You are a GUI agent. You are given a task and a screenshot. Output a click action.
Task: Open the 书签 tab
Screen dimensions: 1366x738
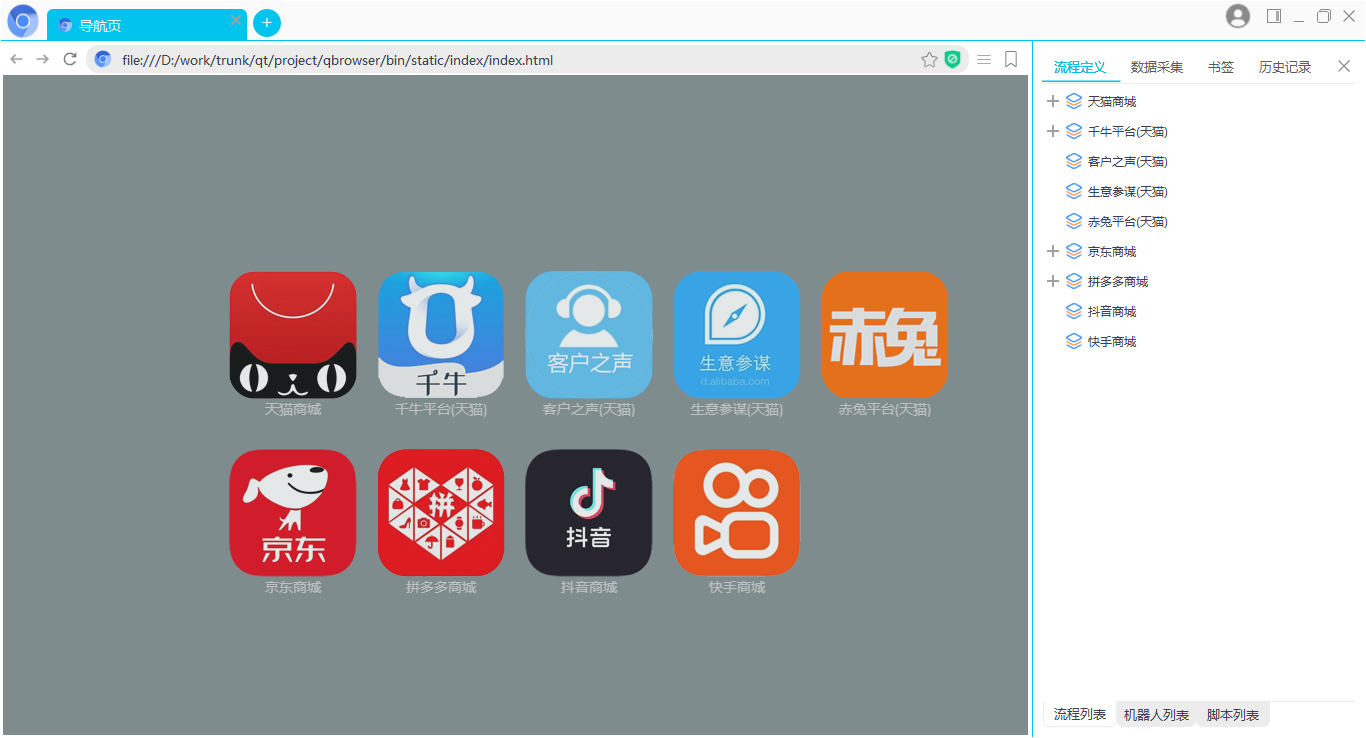pyautogui.click(x=1221, y=67)
